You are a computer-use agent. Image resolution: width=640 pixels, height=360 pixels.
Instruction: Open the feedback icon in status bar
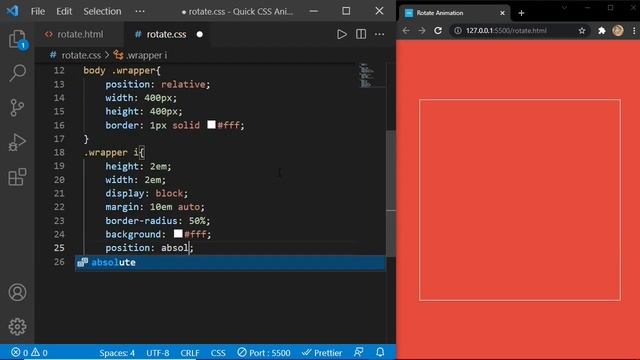359,352
